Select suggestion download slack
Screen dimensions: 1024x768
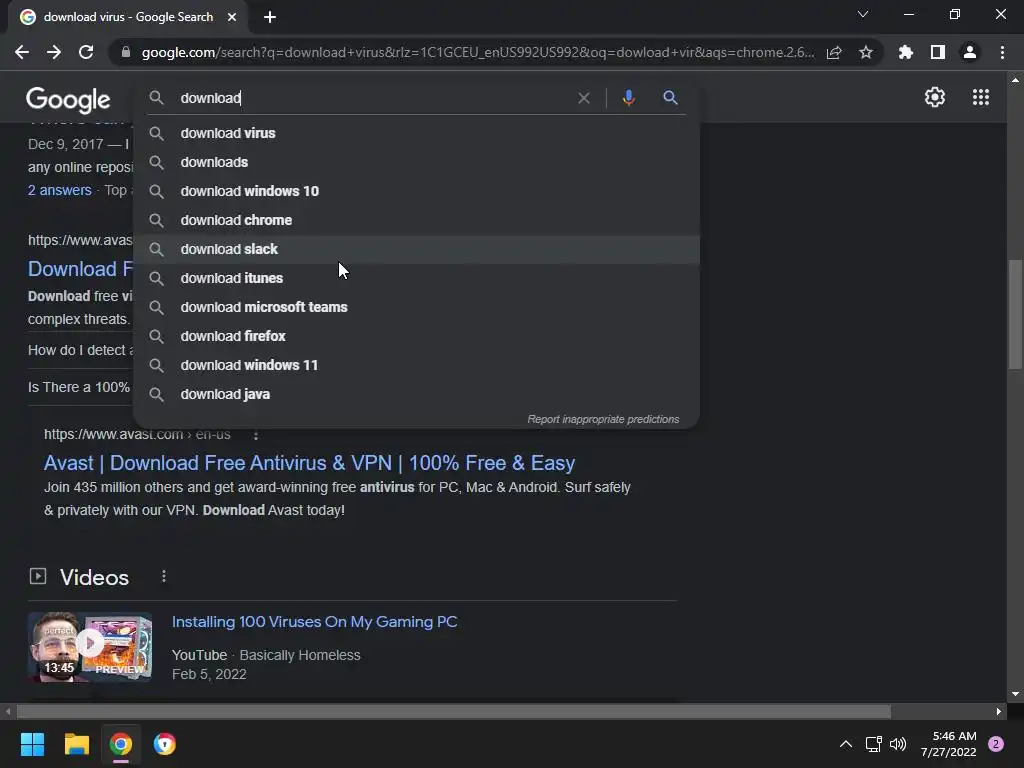tap(417, 249)
